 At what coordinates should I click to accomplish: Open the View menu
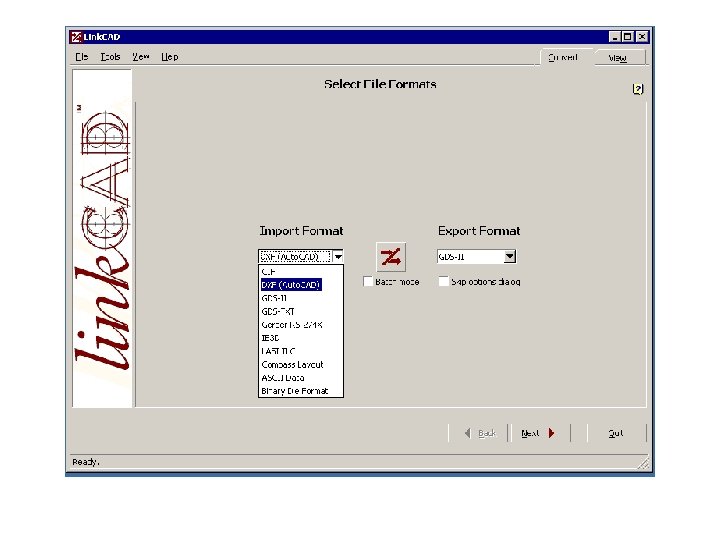141,57
